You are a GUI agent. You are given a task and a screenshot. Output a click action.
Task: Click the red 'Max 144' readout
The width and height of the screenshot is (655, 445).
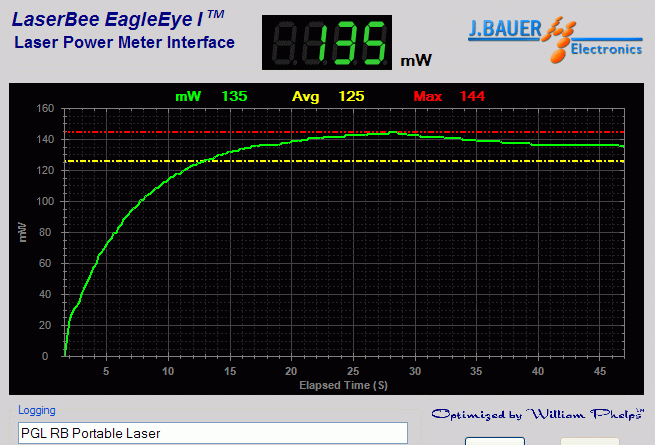pyautogui.click(x=449, y=97)
